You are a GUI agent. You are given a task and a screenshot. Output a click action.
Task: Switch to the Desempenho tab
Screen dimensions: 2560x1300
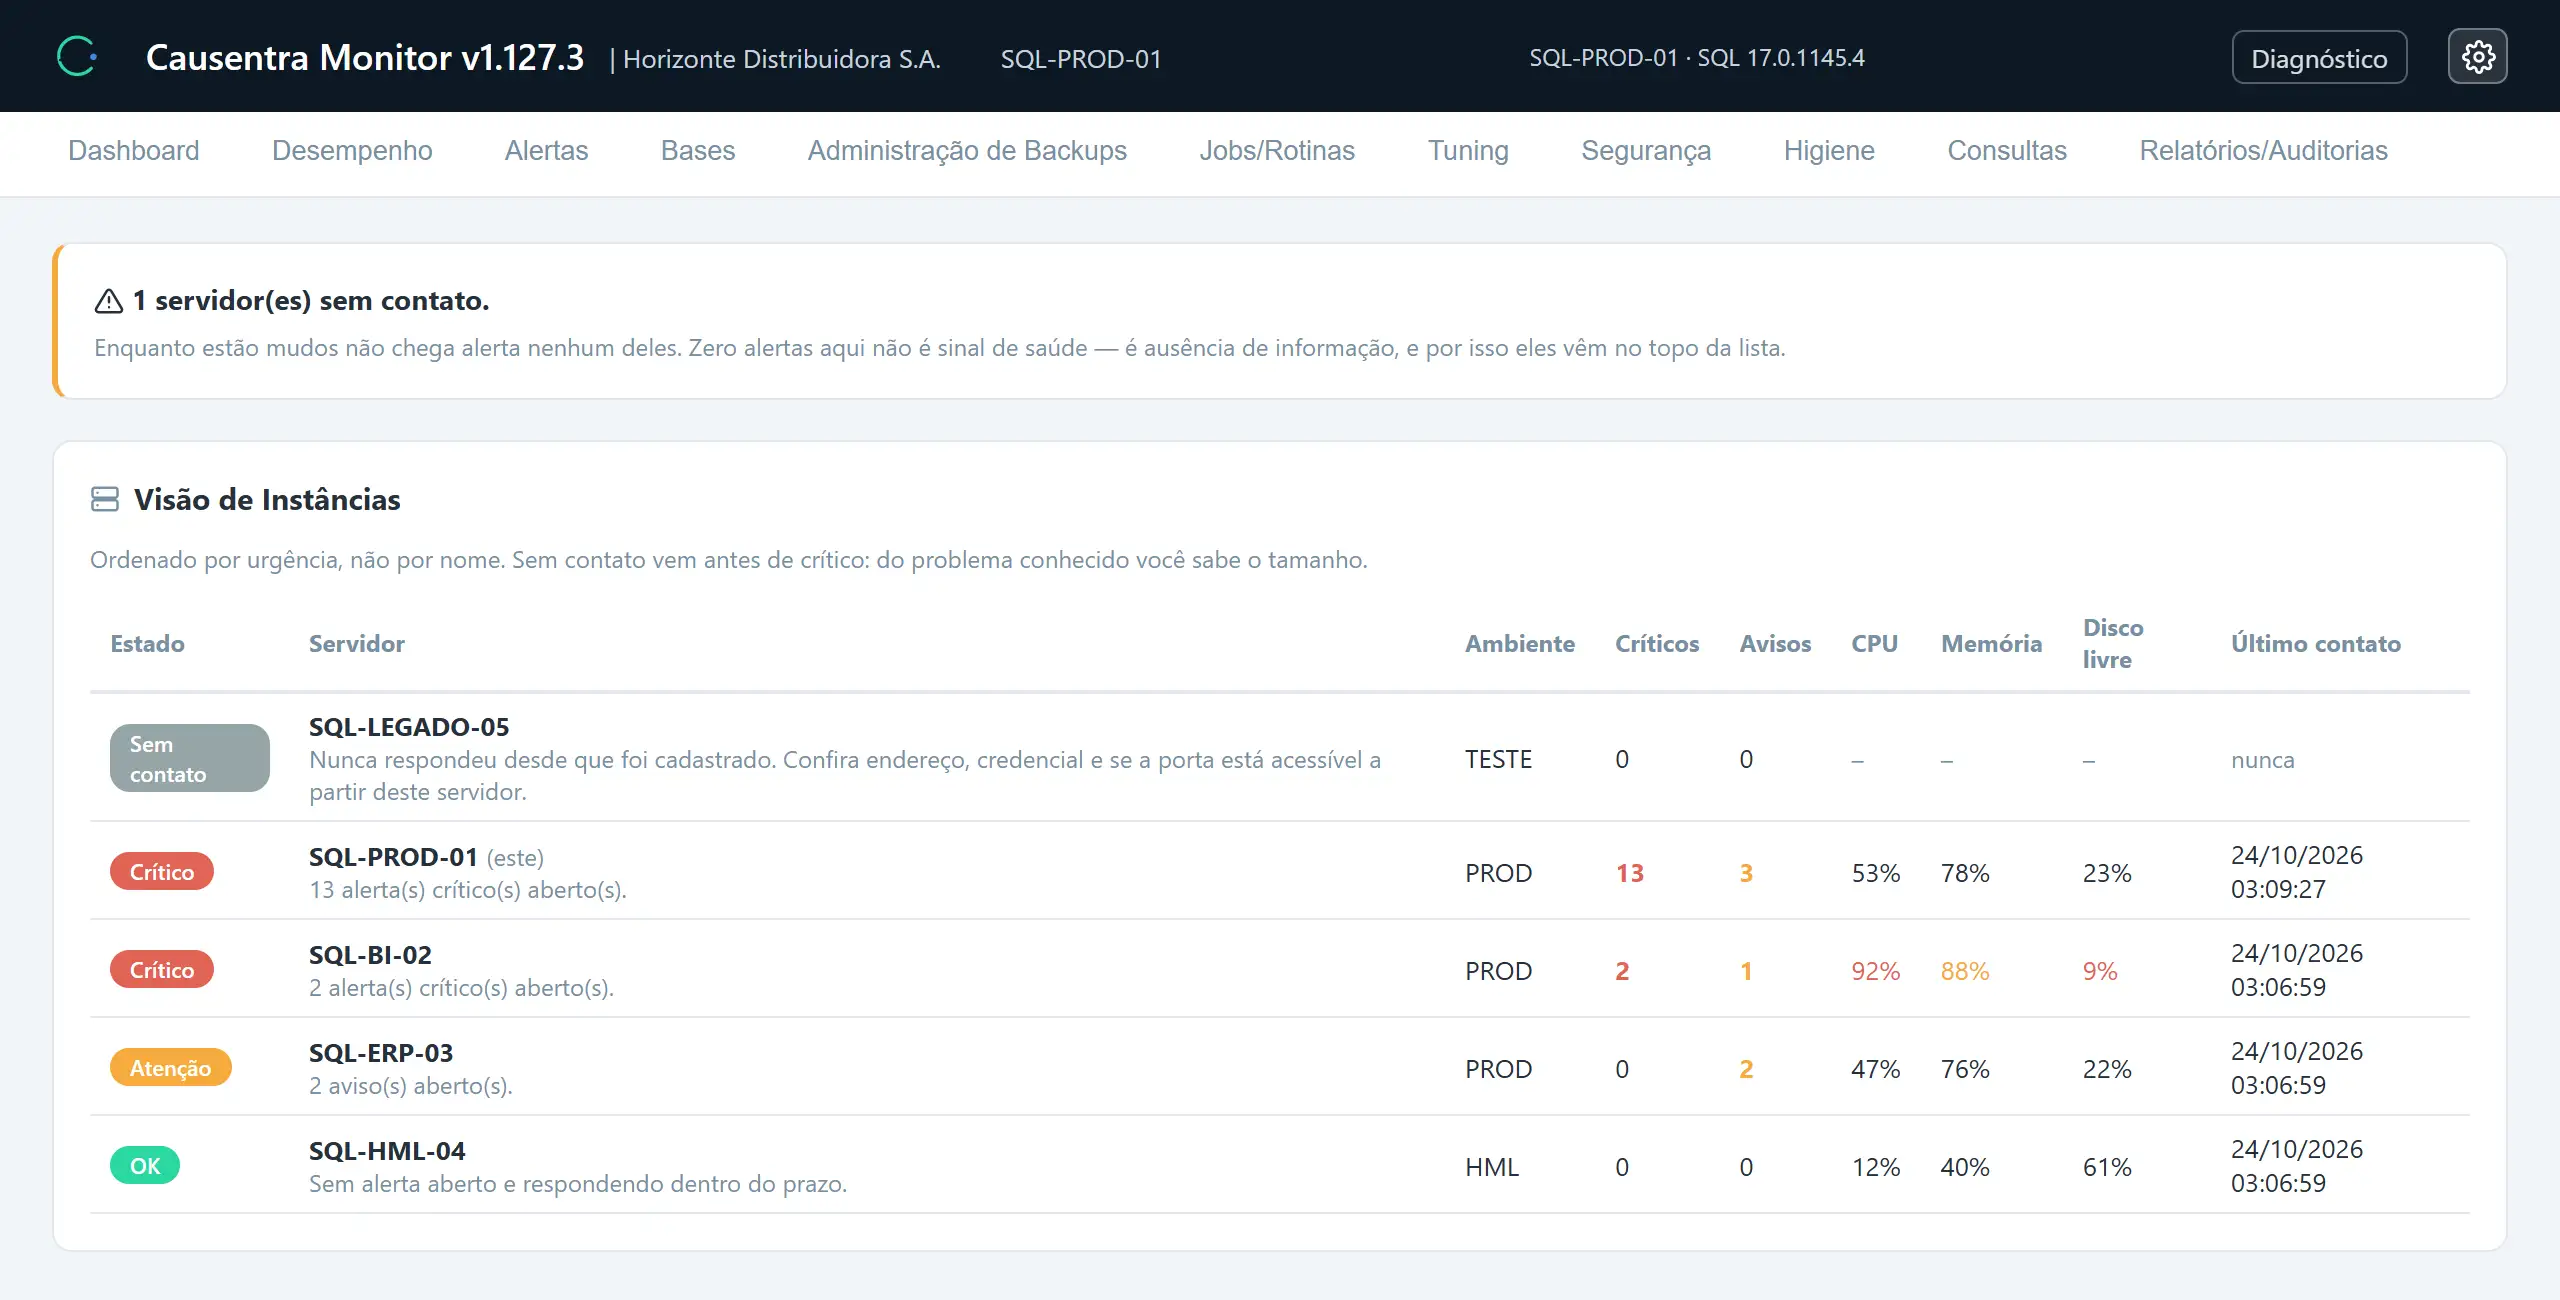click(352, 150)
